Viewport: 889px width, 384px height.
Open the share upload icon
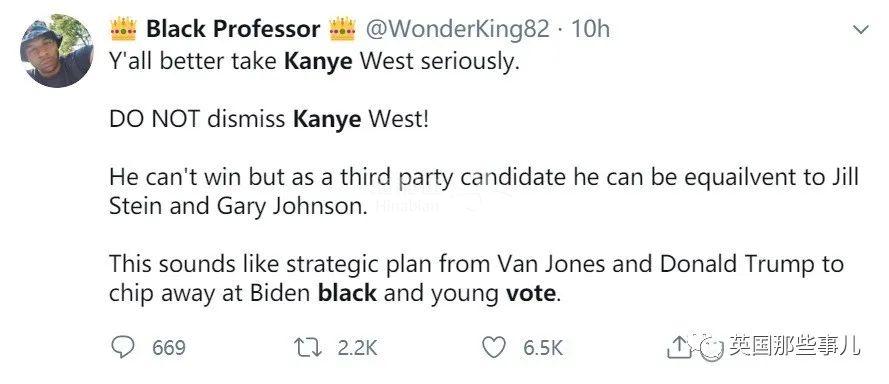click(x=677, y=347)
